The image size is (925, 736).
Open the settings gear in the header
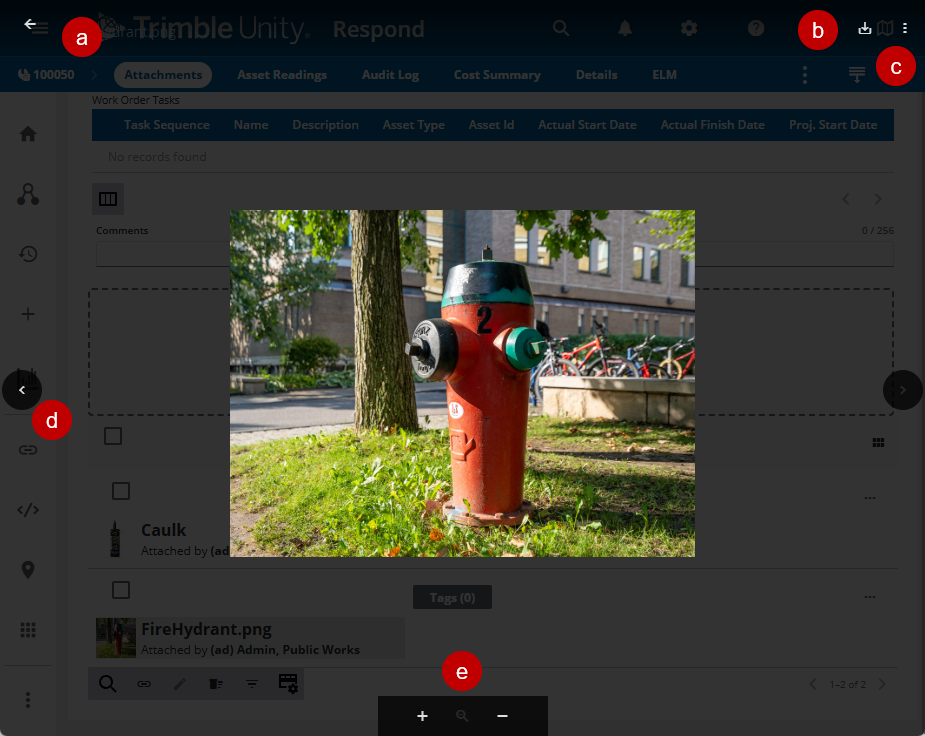tap(689, 28)
